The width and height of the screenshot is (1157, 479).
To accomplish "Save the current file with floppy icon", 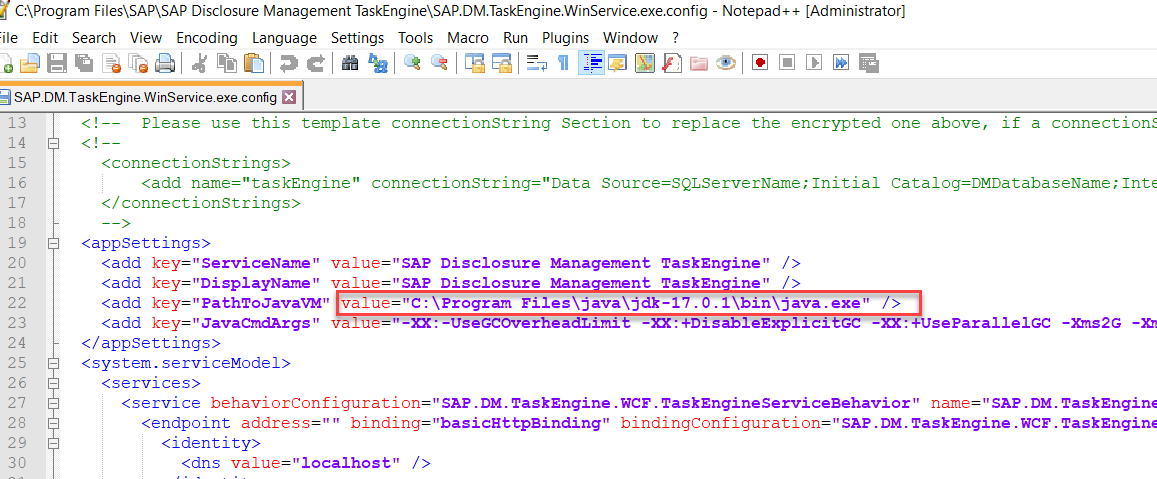I will pos(57,63).
